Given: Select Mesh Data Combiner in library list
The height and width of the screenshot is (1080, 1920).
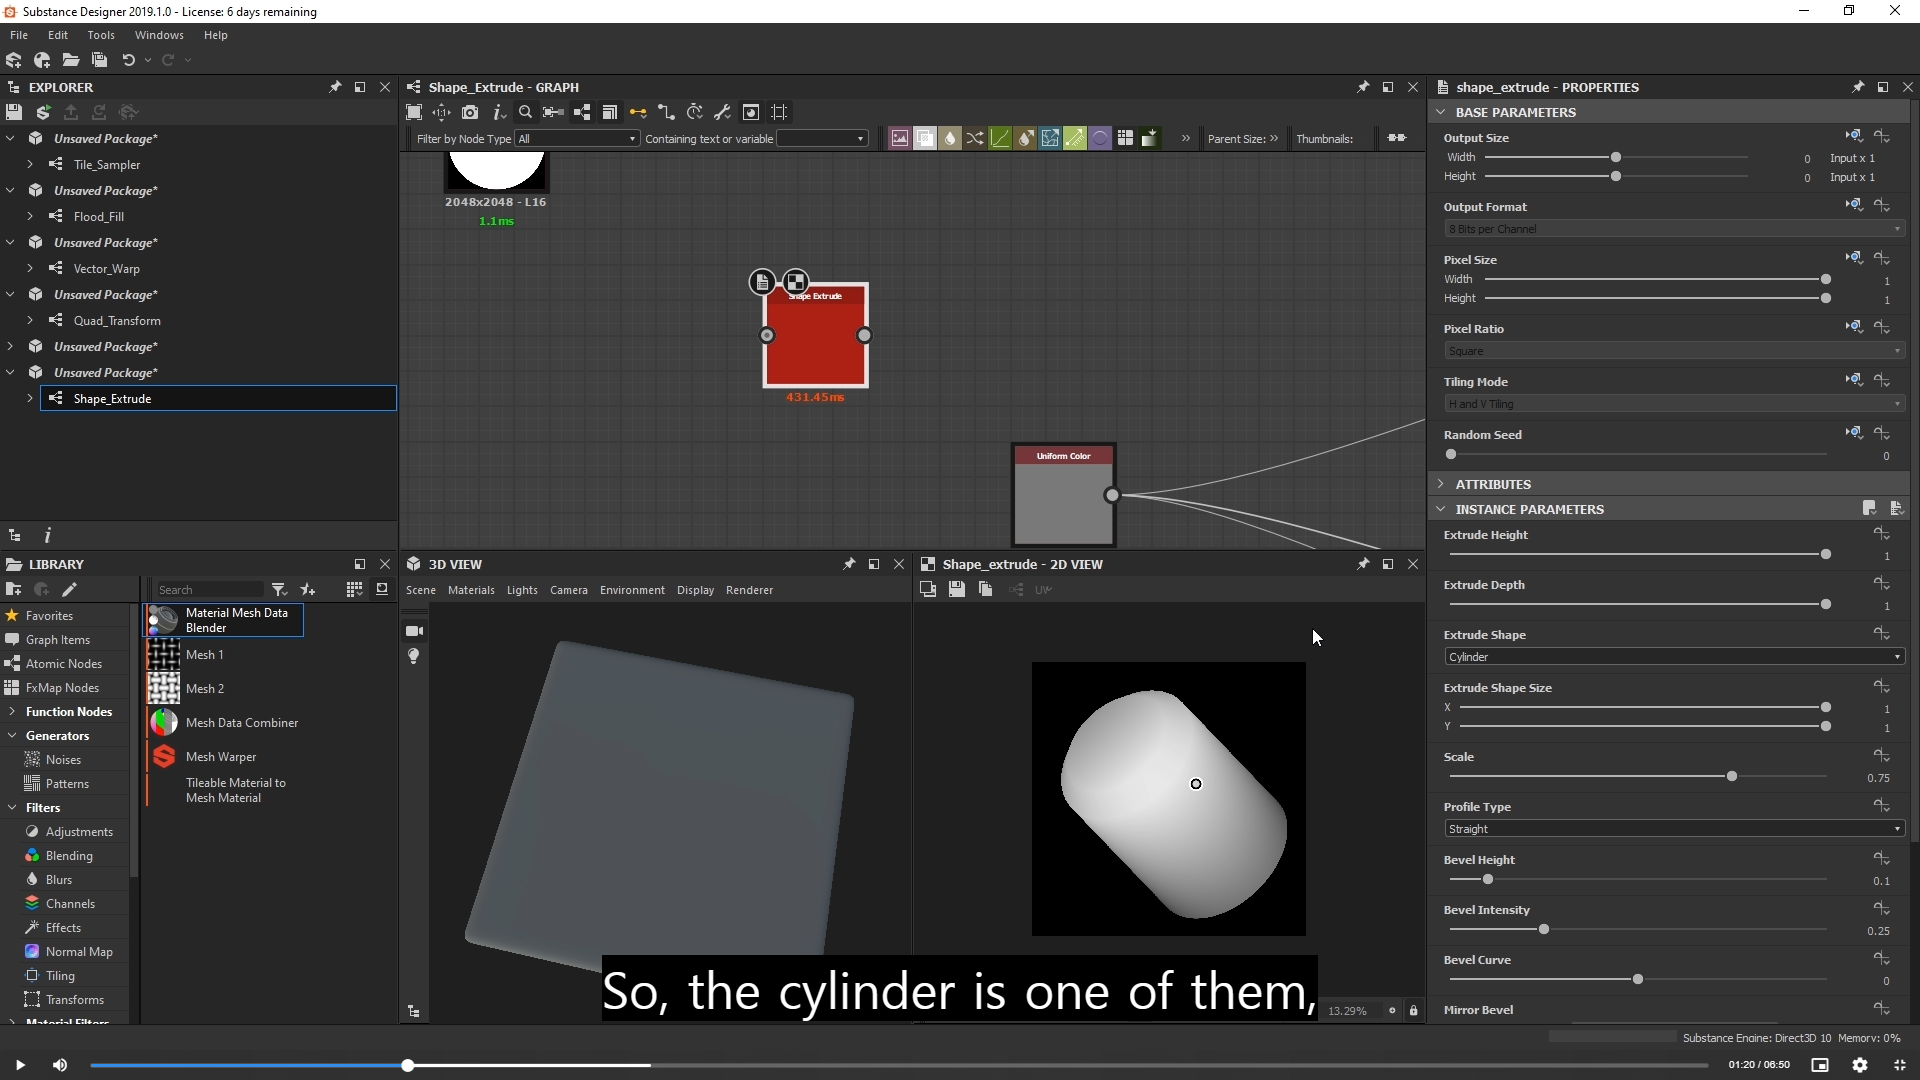Looking at the screenshot, I should pyautogui.click(x=241, y=723).
